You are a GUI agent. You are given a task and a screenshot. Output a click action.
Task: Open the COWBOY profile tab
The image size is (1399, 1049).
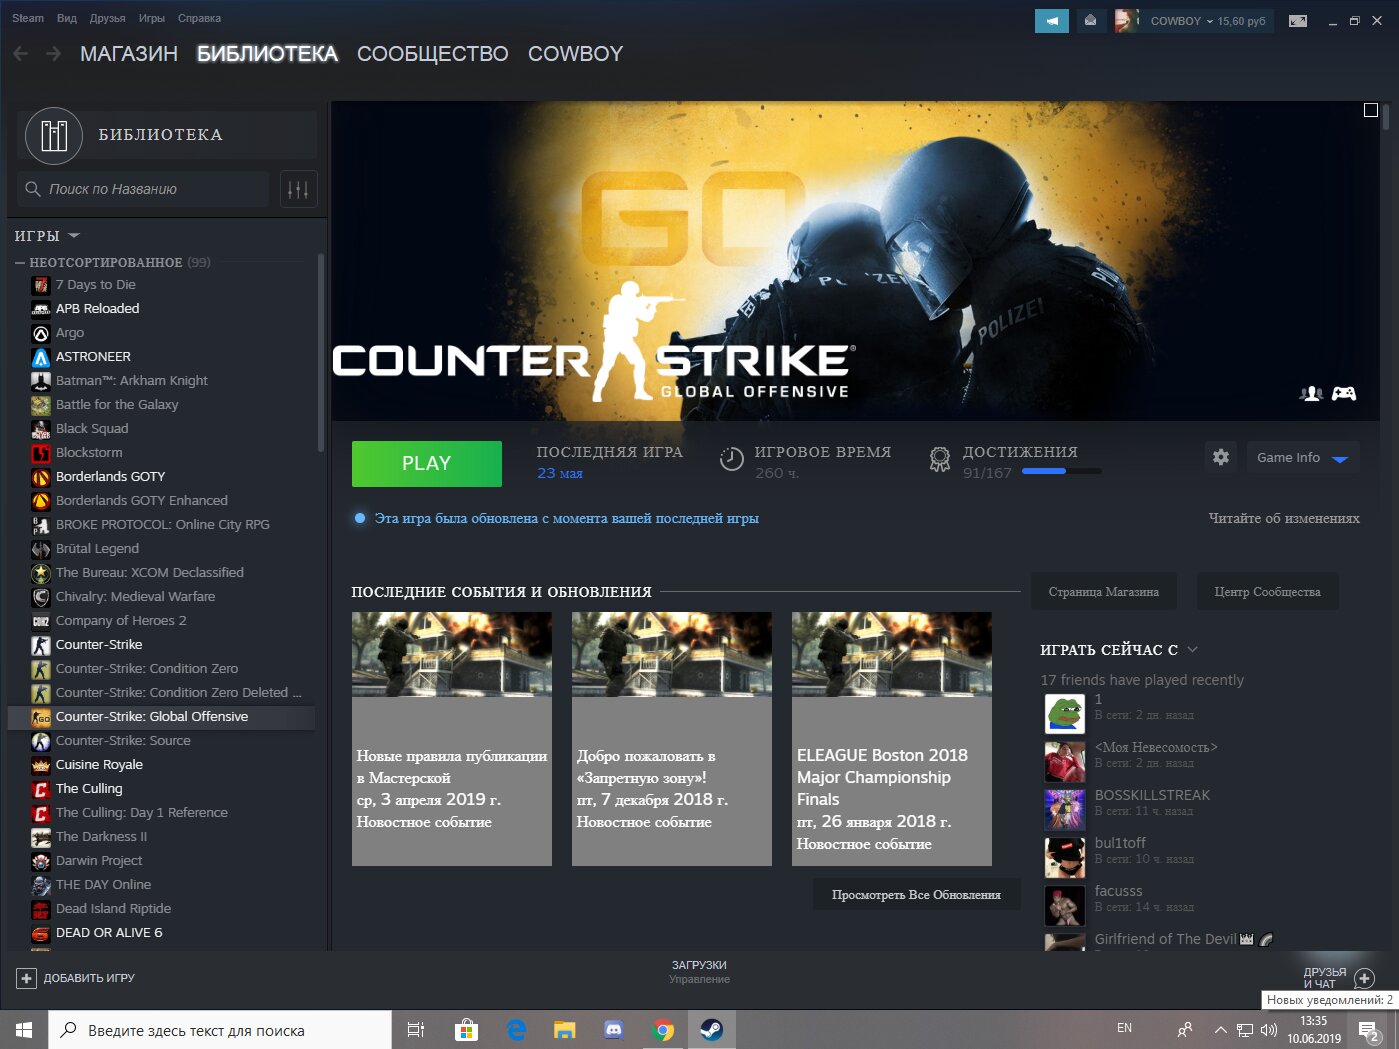coord(576,54)
